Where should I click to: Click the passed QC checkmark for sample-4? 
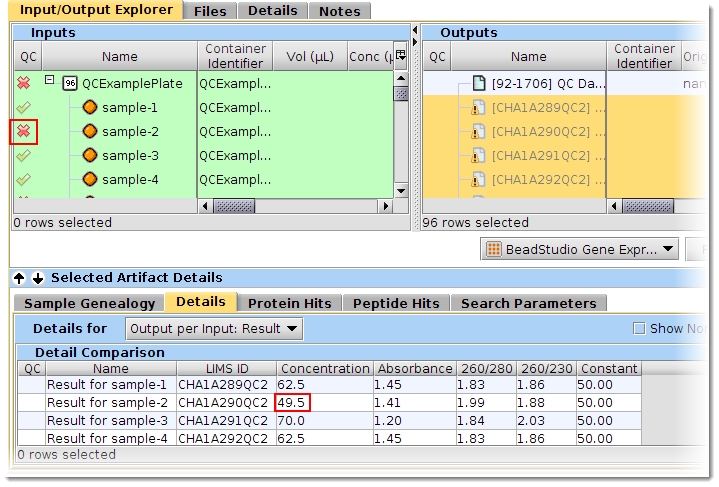[x=23, y=179]
